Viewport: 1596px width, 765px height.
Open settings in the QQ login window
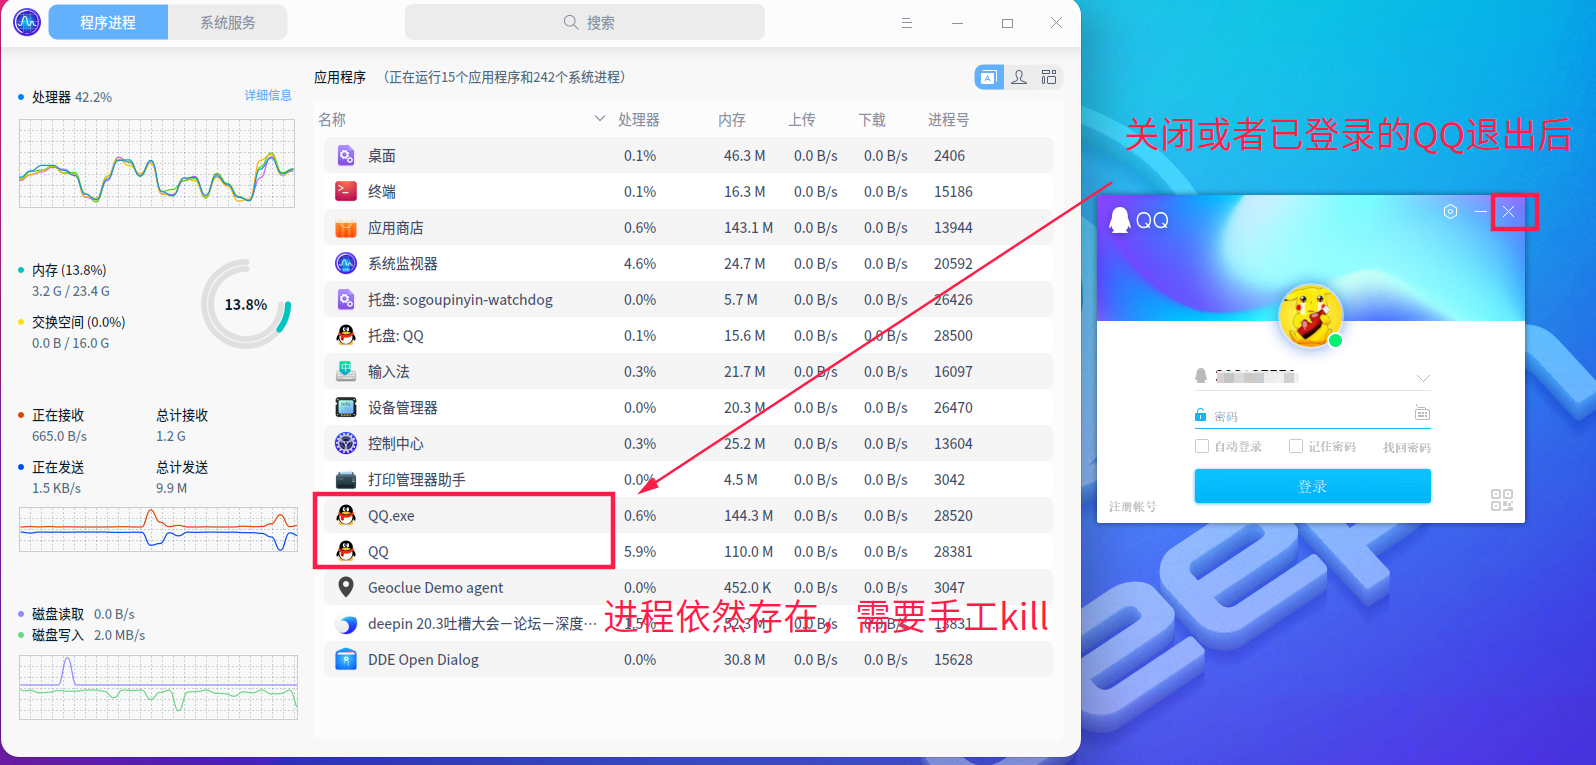[1450, 212]
